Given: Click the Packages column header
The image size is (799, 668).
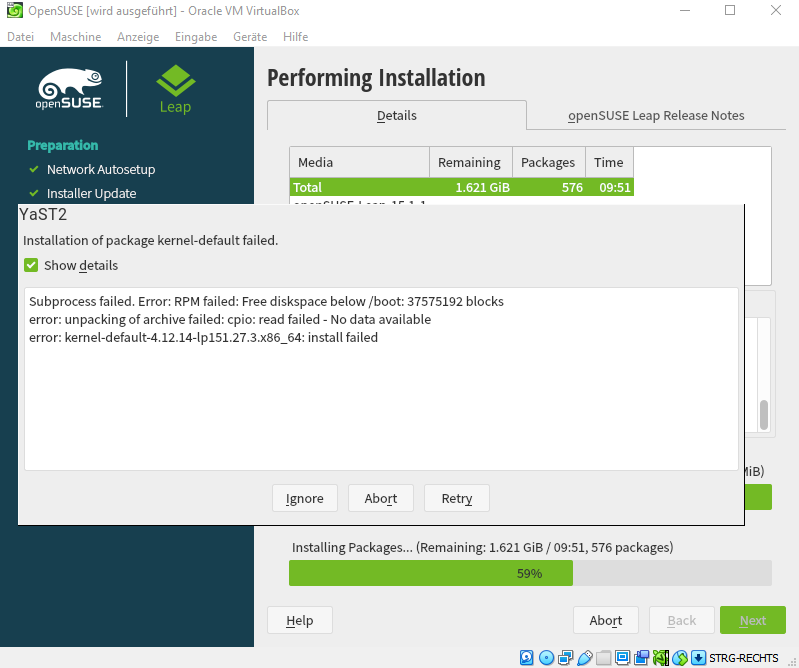Looking at the screenshot, I should click(549, 163).
